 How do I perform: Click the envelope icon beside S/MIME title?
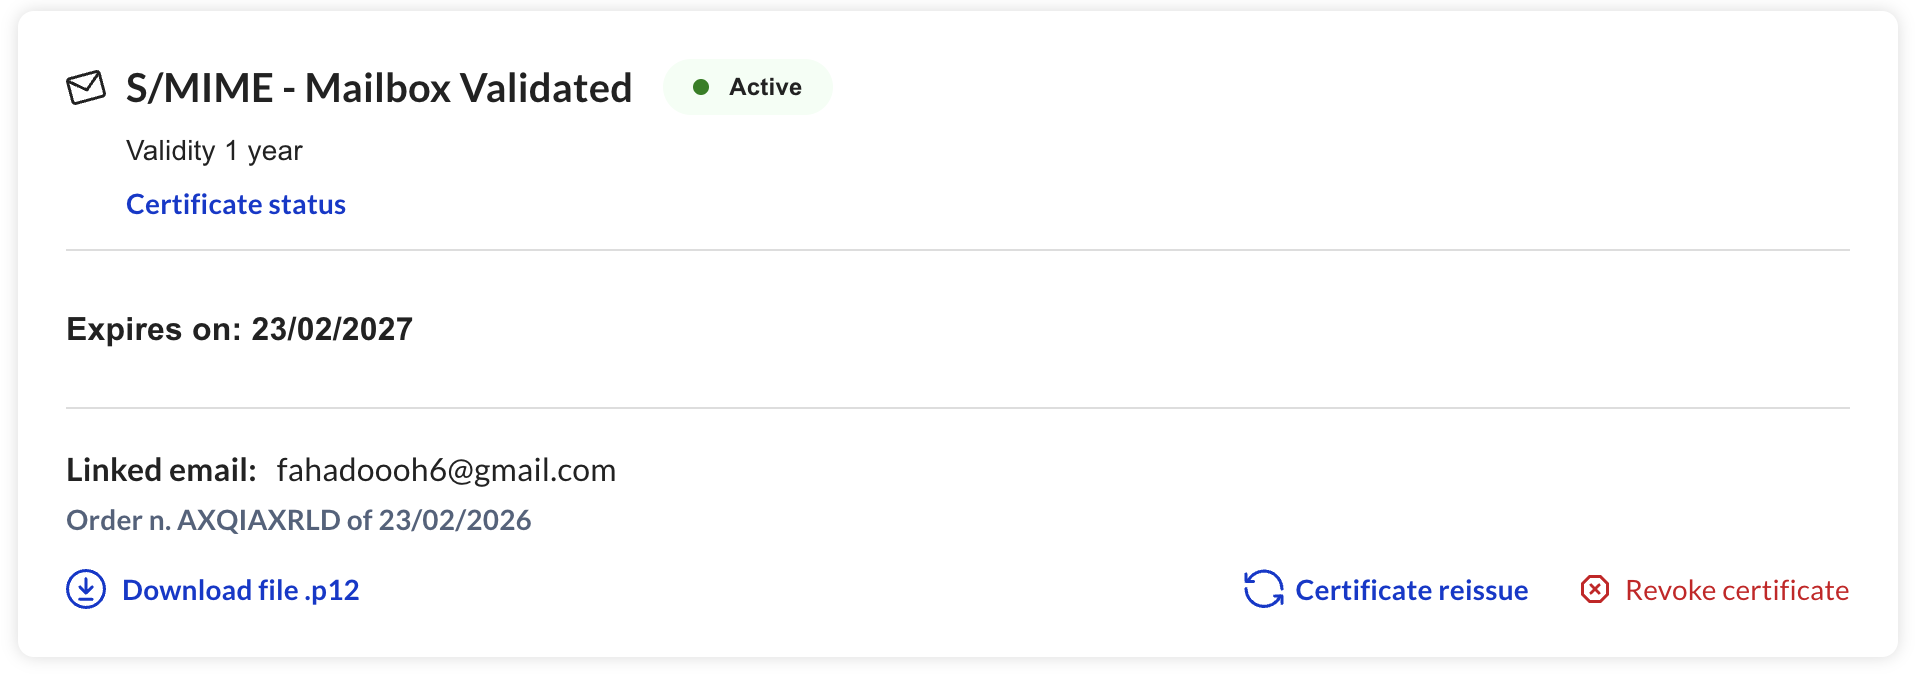86,88
